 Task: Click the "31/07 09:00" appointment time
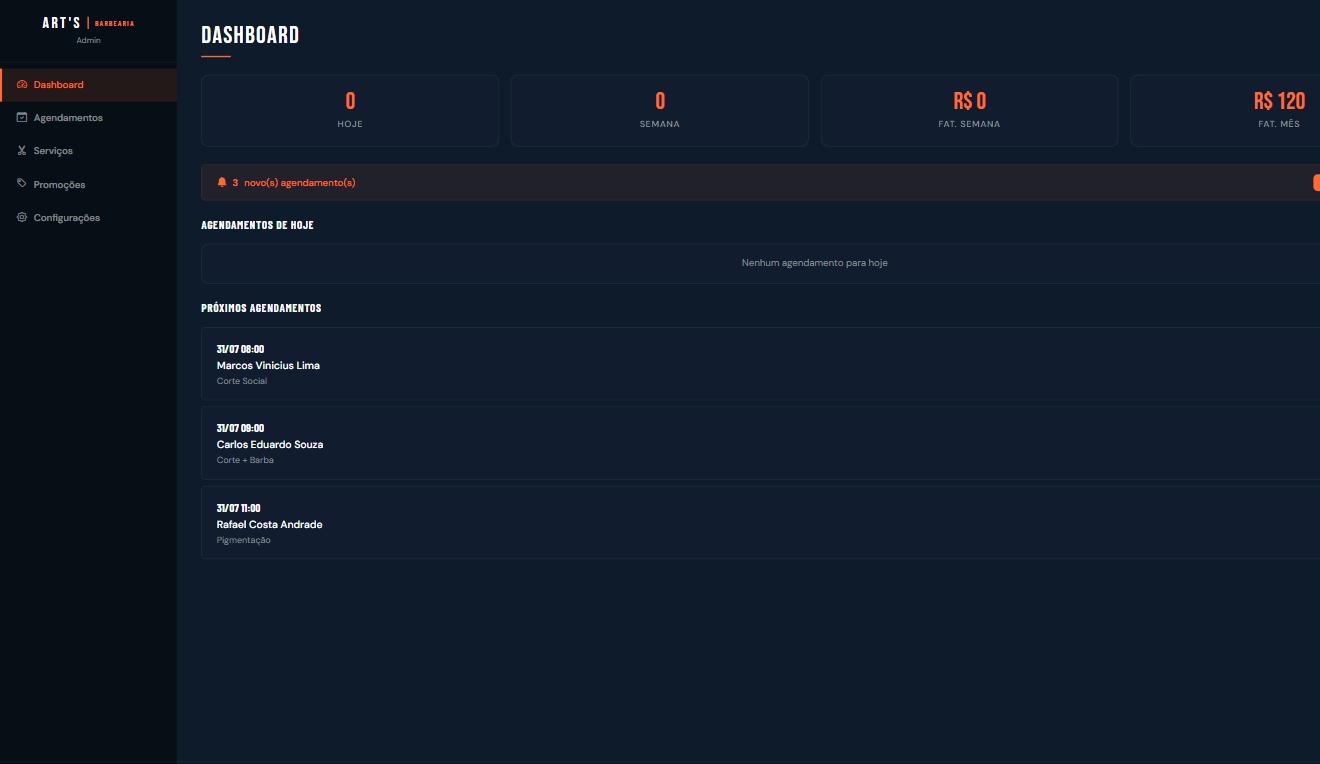click(240, 428)
